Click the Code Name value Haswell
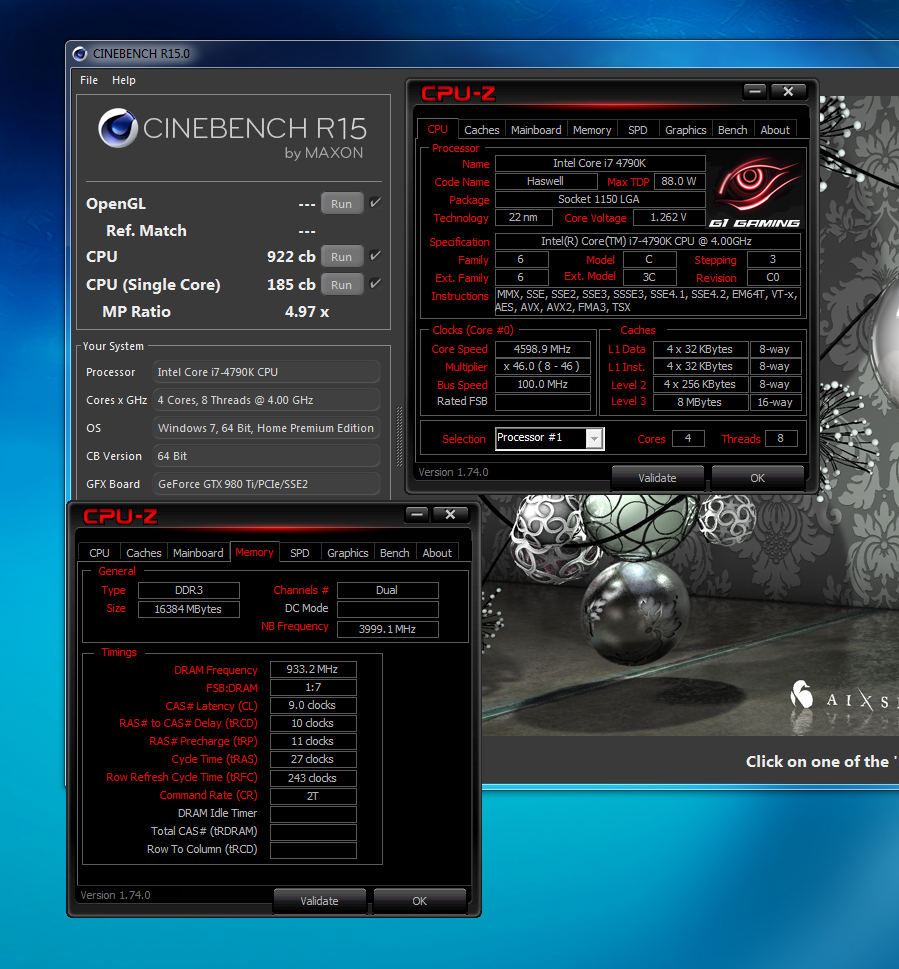 click(546, 181)
